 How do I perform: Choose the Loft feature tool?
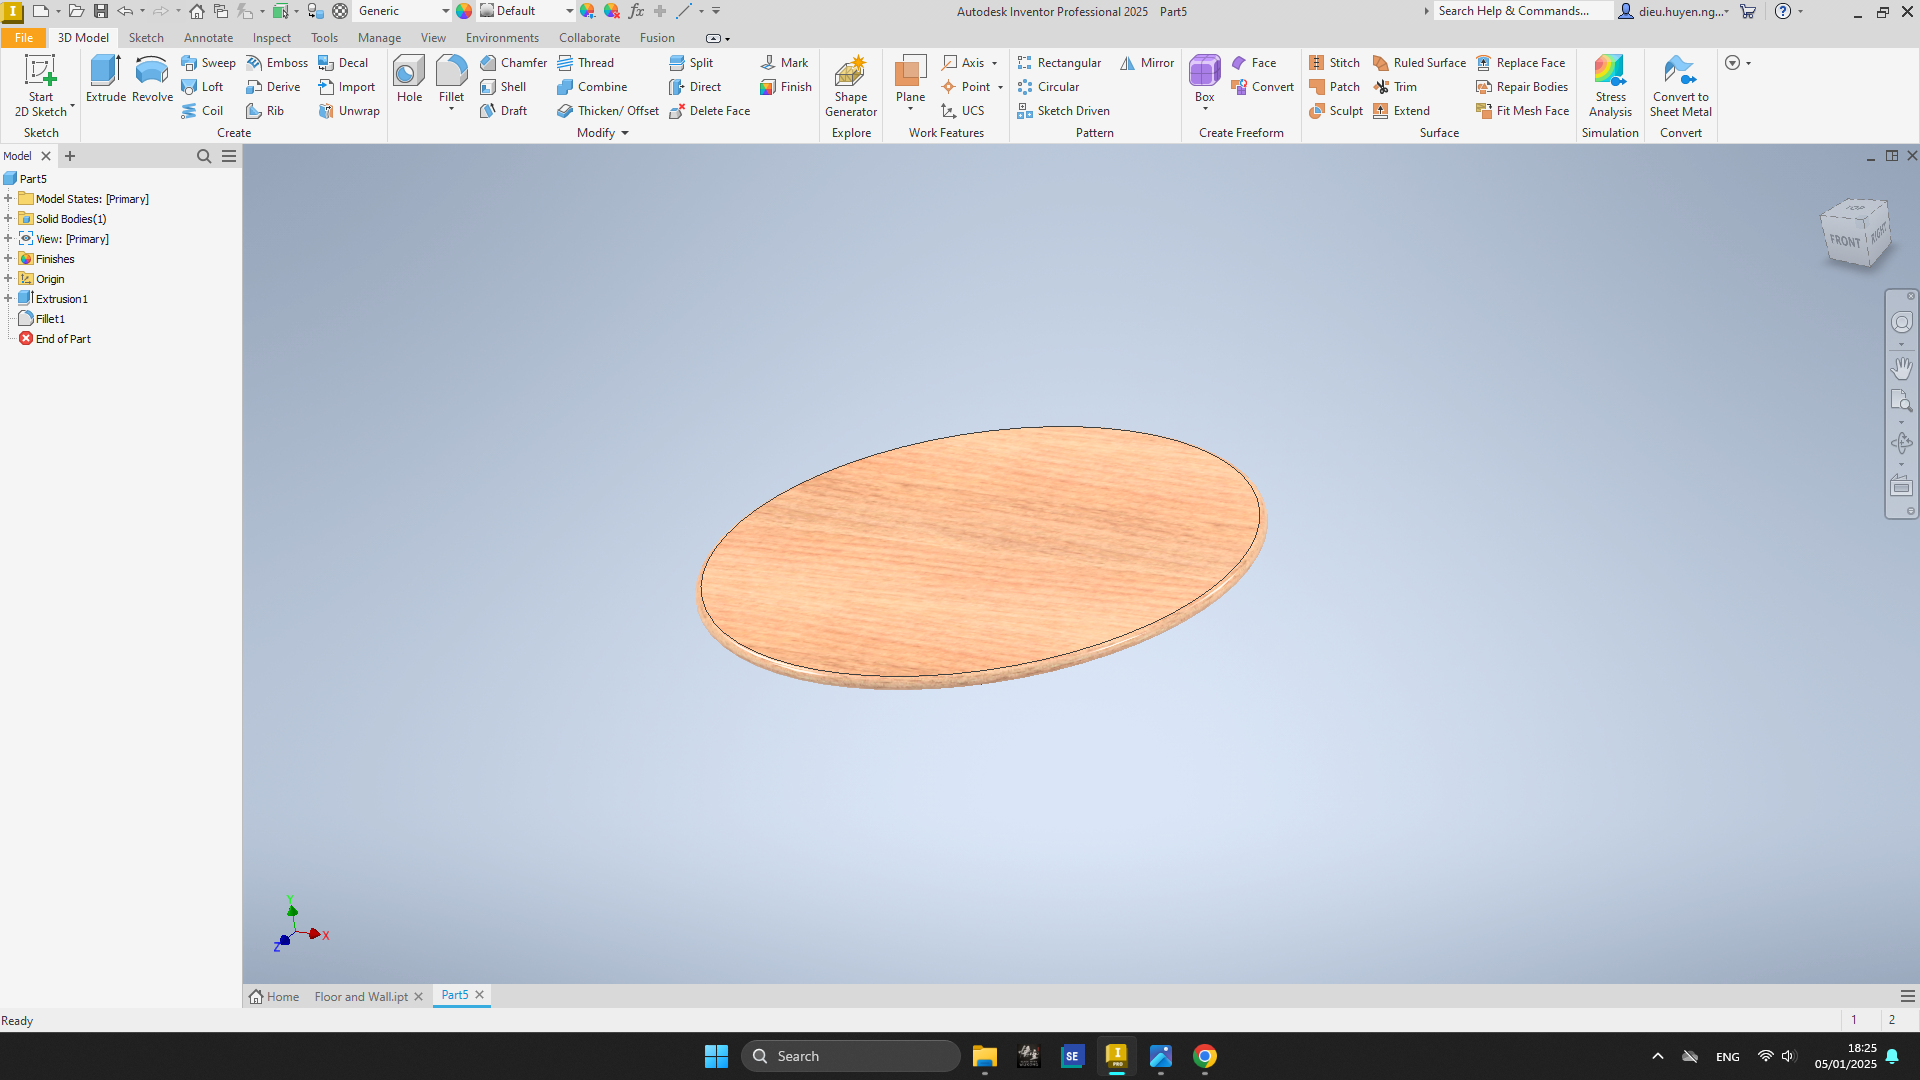pyautogui.click(x=202, y=87)
